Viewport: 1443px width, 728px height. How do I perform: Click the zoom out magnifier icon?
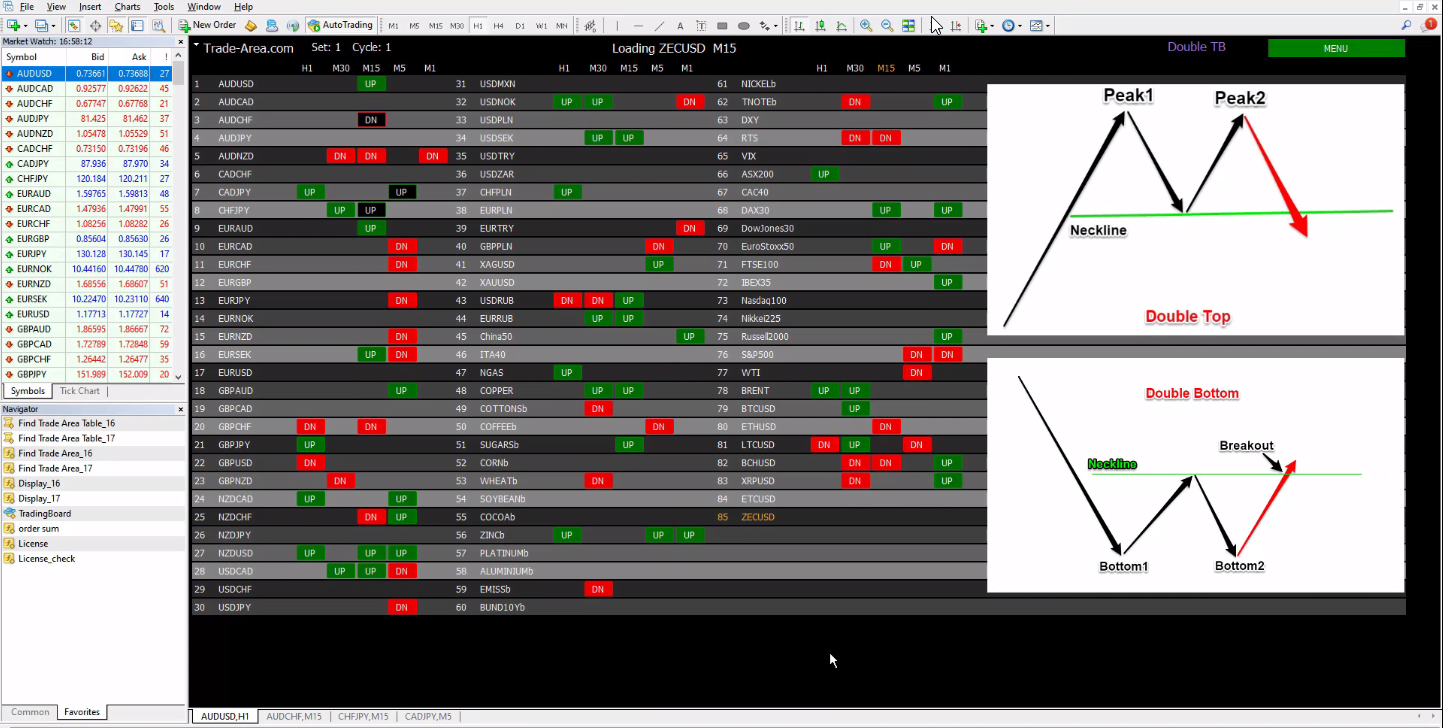point(887,25)
